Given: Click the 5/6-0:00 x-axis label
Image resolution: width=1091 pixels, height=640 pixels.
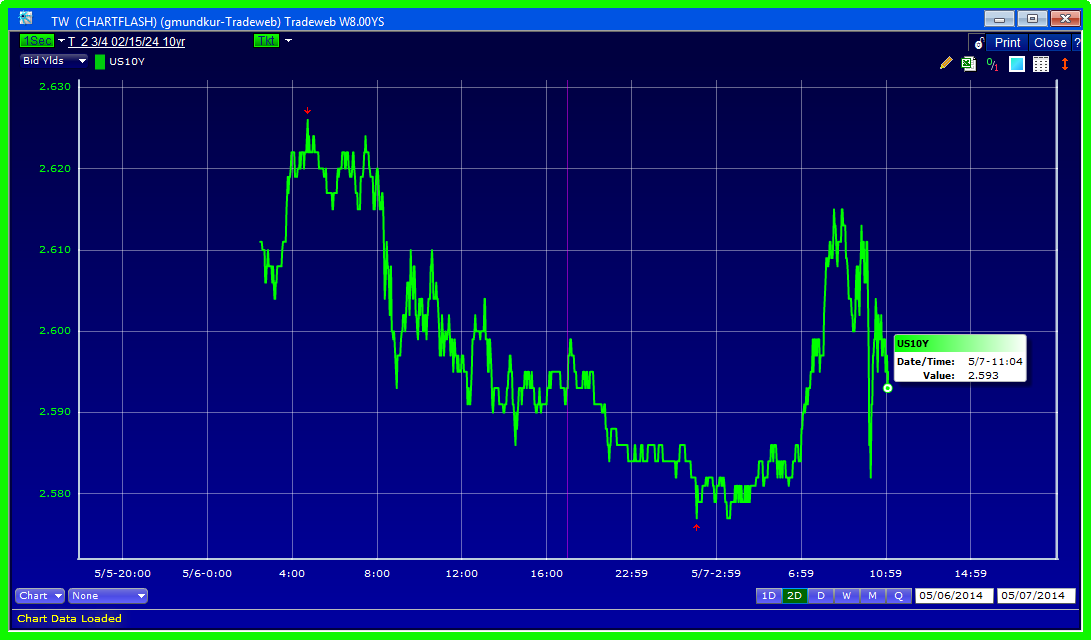Looking at the screenshot, I should tap(207, 574).
